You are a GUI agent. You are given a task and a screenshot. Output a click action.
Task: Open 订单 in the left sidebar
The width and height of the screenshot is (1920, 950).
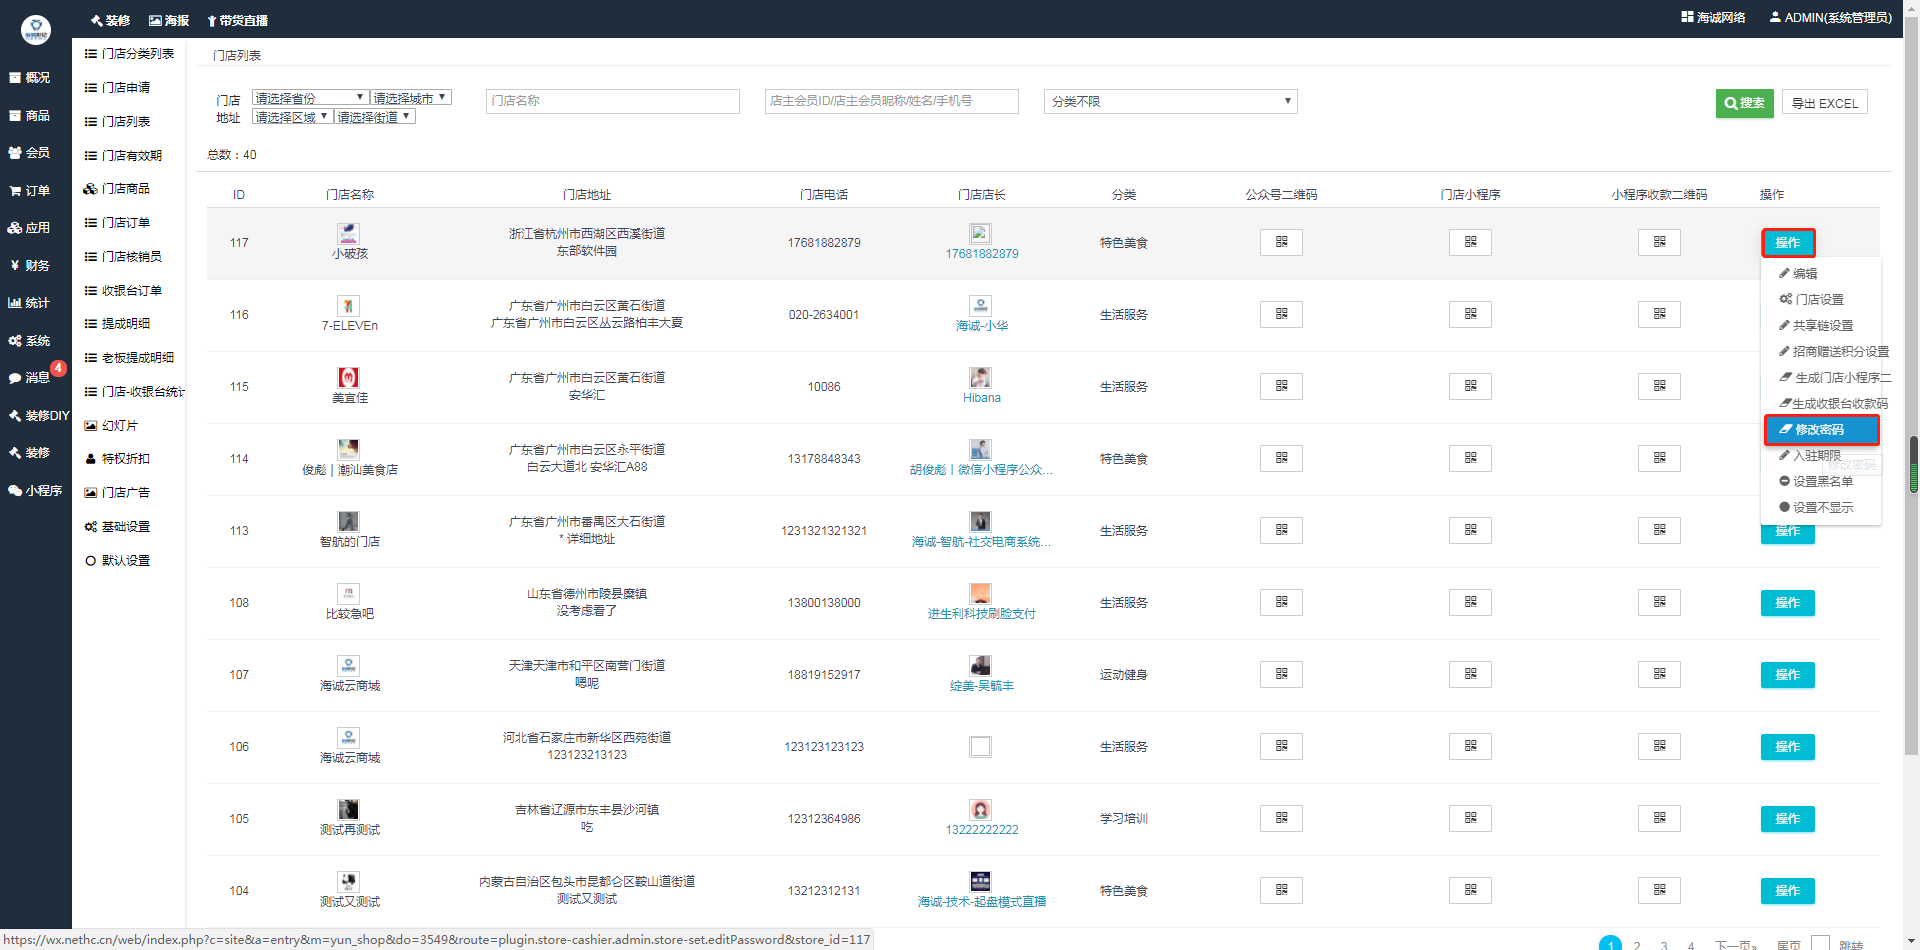pos(30,190)
